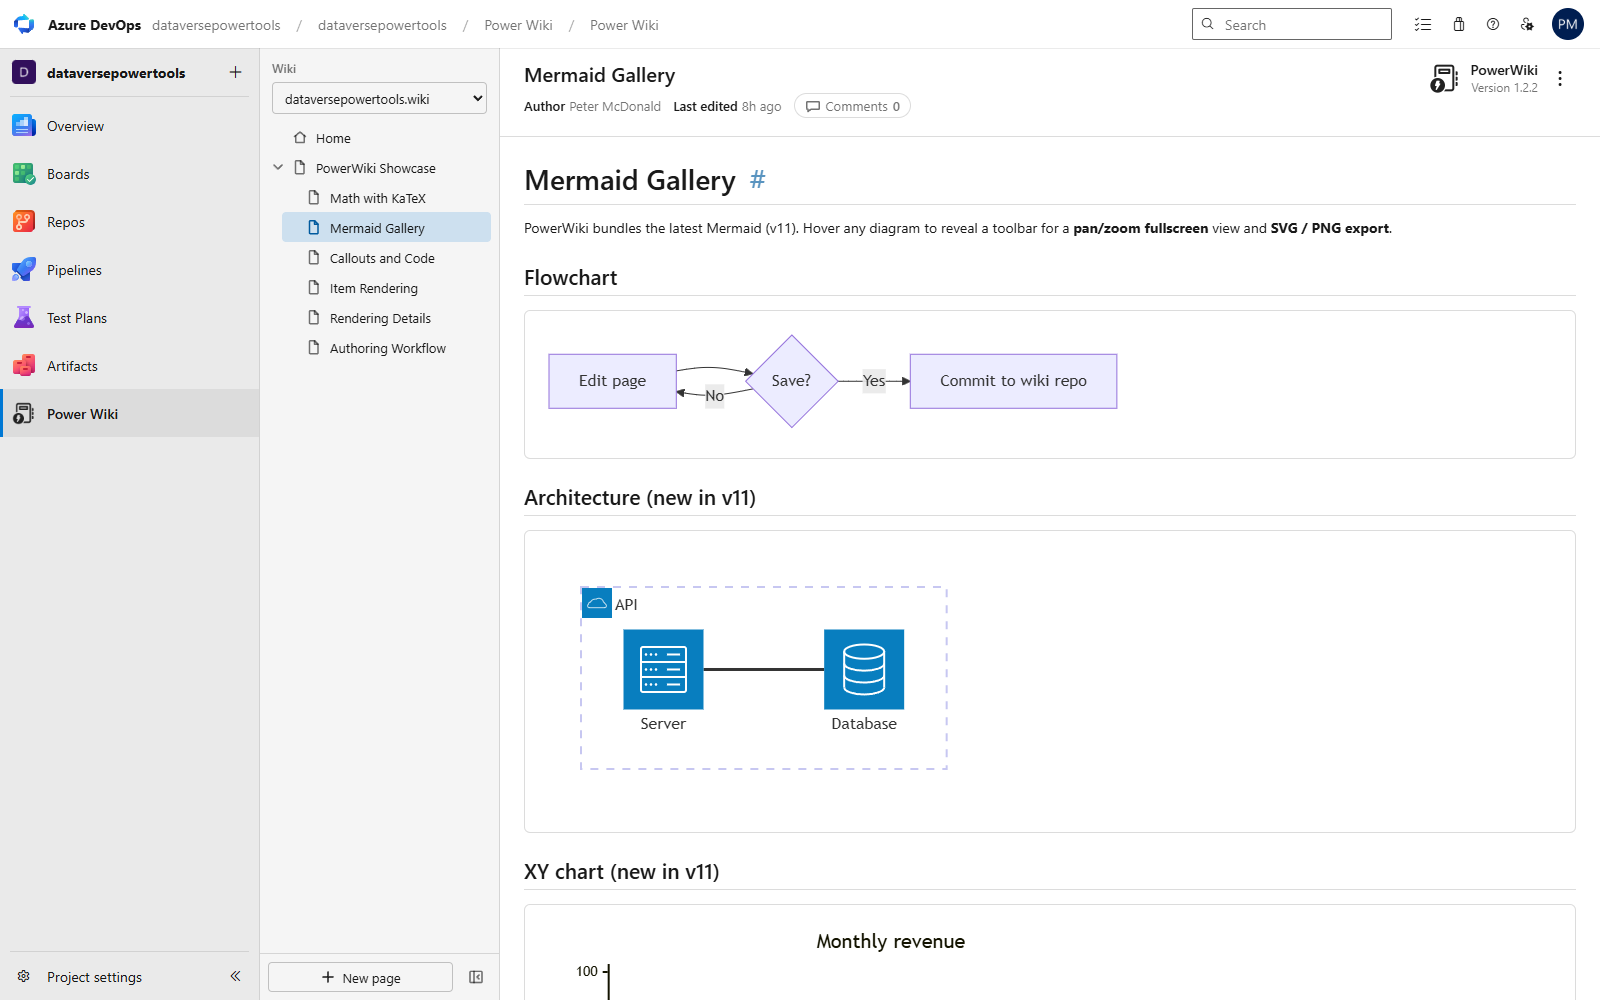Open the Math with KaTeX page

(378, 198)
